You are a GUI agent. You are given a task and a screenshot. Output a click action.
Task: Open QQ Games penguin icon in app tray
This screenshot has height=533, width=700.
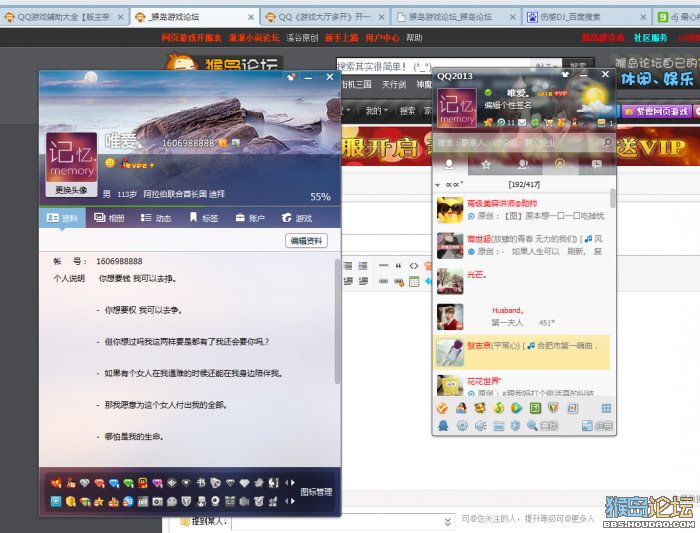tap(461, 408)
